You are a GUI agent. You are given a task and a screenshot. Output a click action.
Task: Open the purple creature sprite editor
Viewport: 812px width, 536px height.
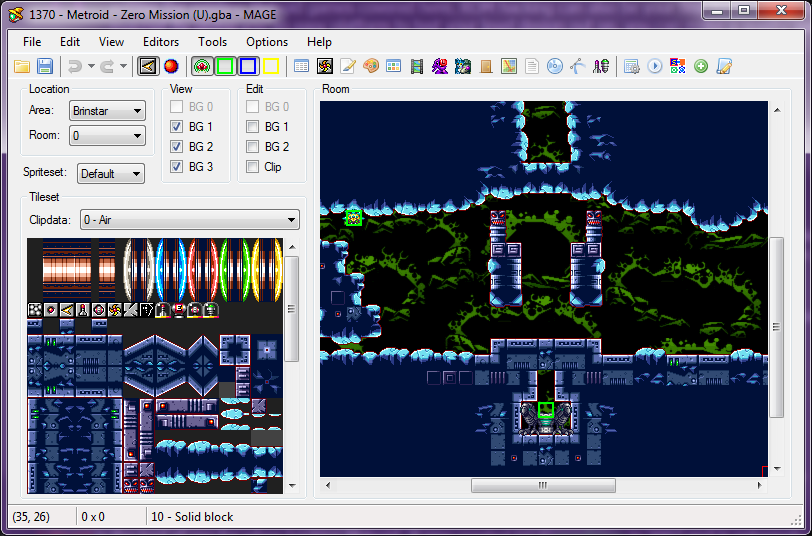pyautogui.click(x=440, y=66)
